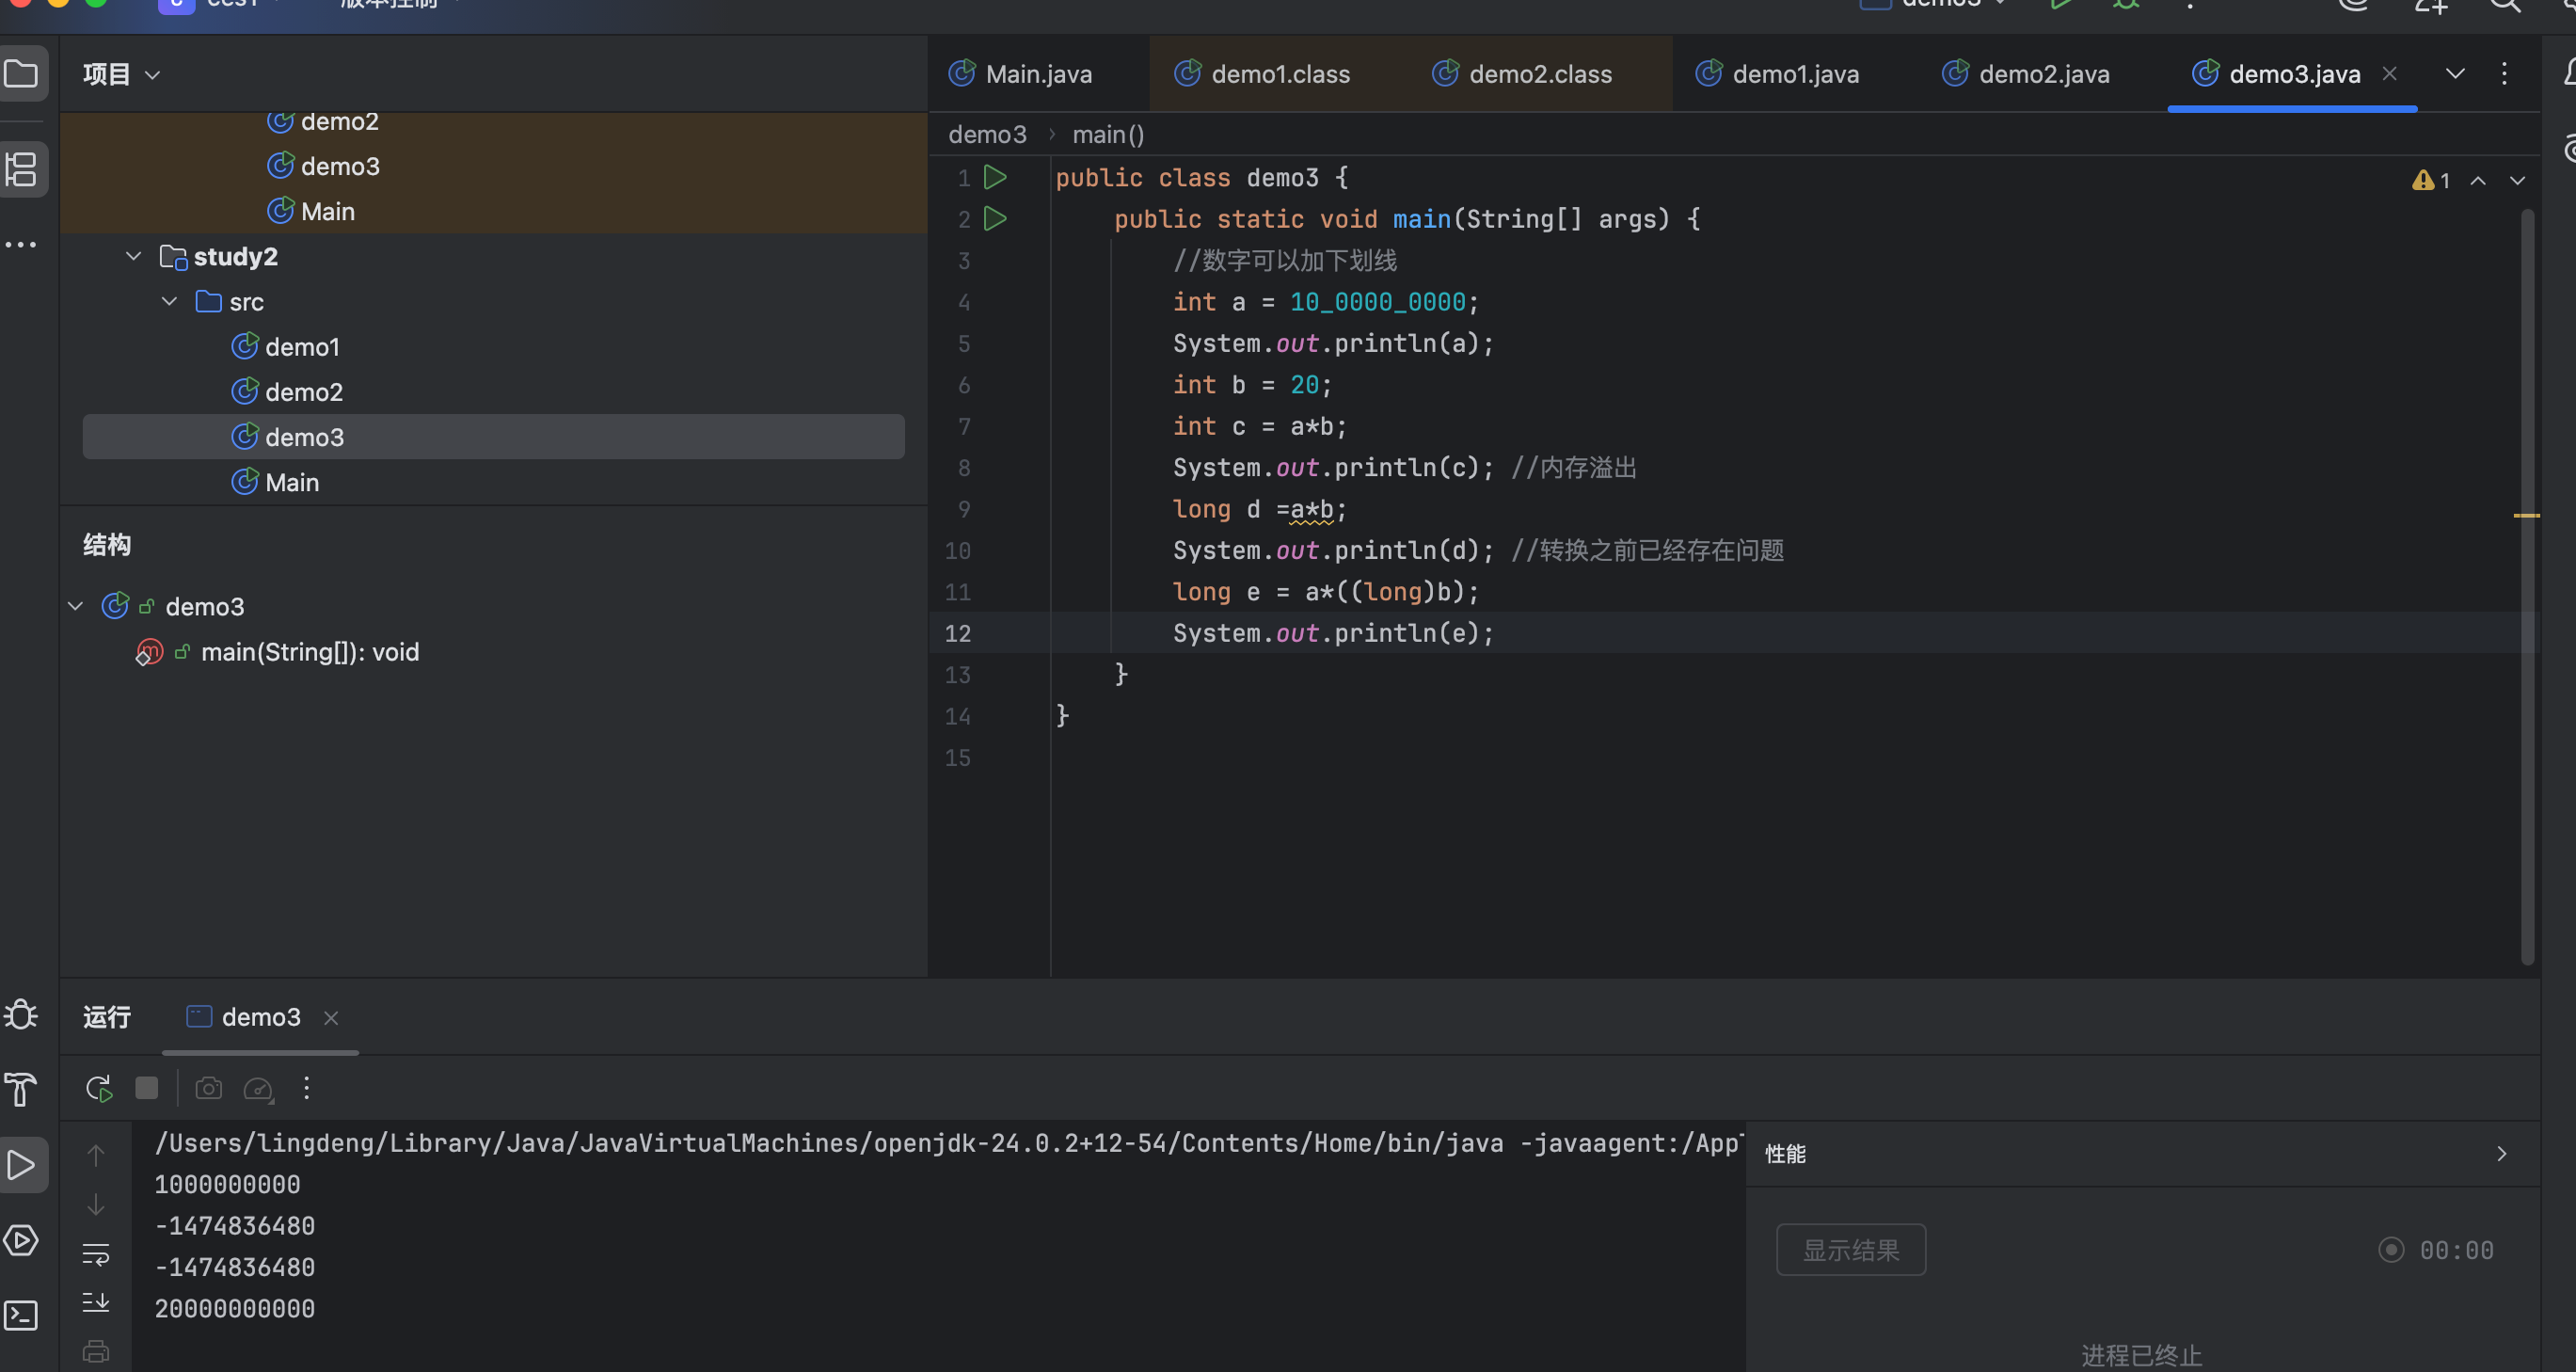Viewport: 2576px width, 1372px height.
Task: Switch to the Main.java editor tab
Action: (1037, 74)
